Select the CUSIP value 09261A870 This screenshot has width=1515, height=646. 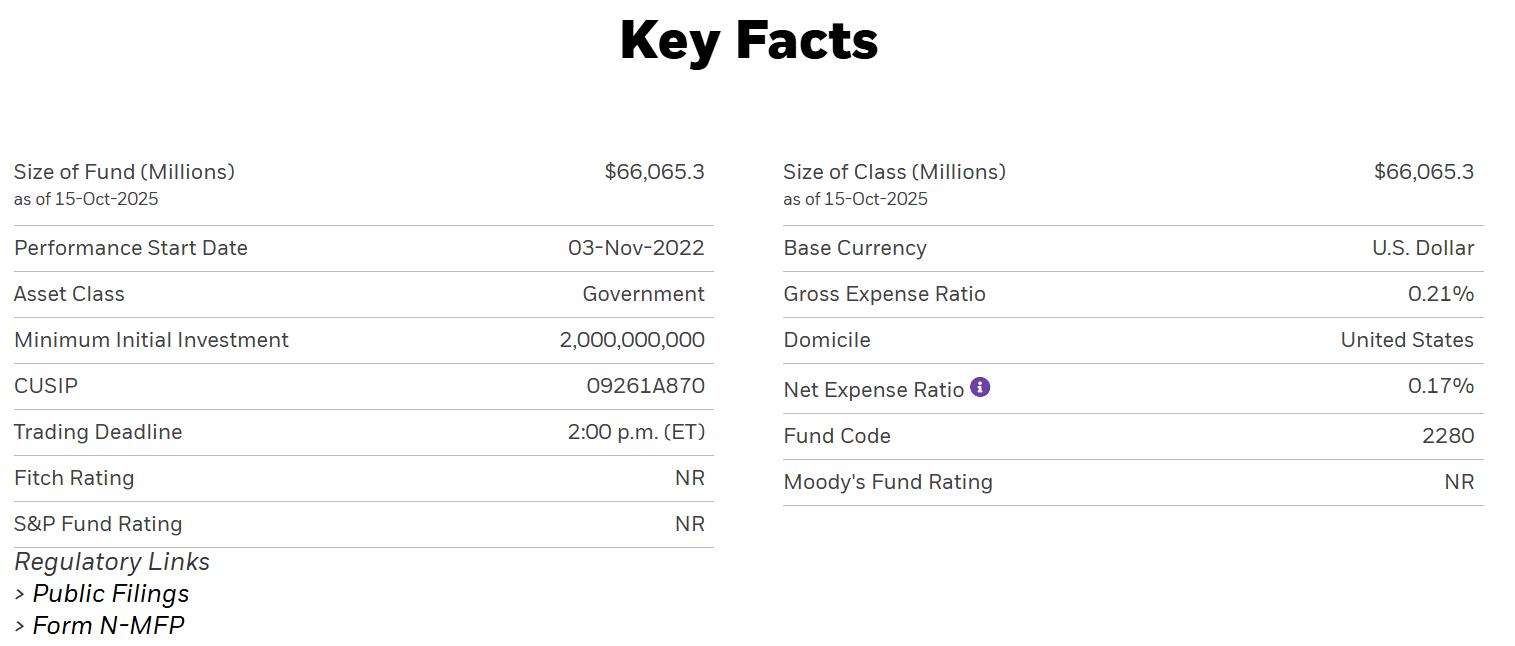tap(645, 386)
